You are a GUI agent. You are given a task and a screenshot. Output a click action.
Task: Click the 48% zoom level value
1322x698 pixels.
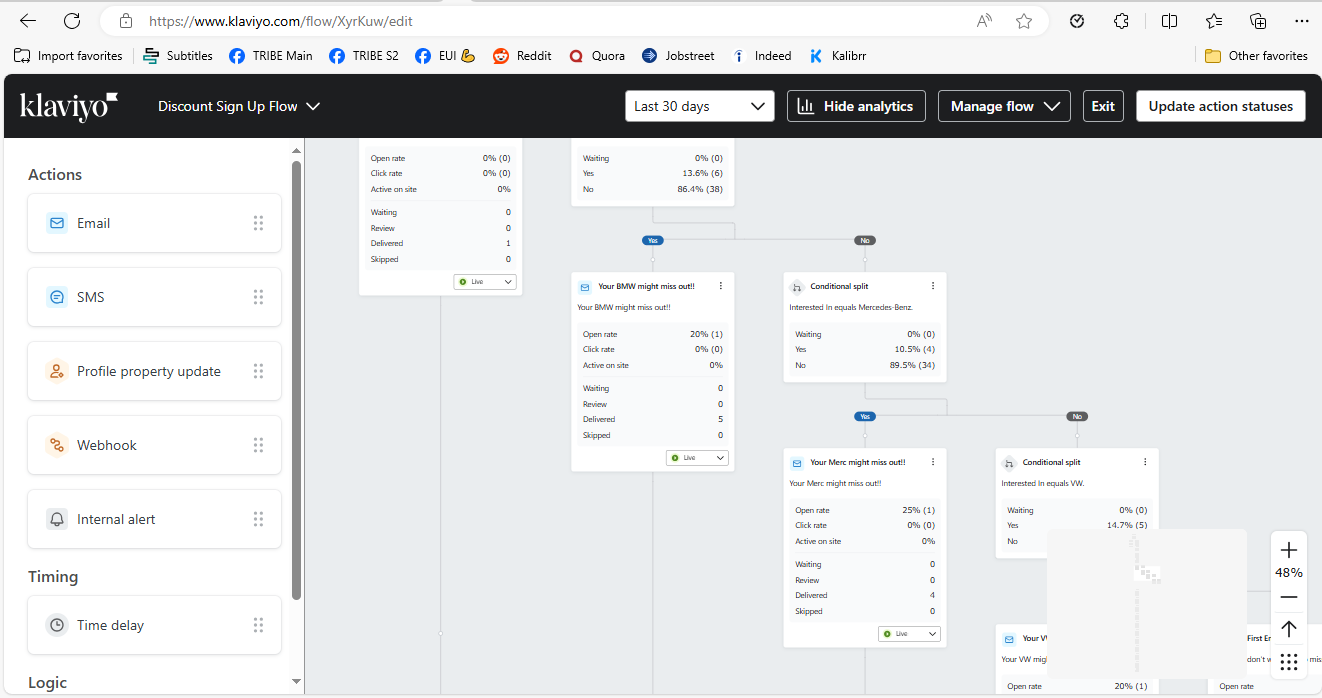point(1289,573)
